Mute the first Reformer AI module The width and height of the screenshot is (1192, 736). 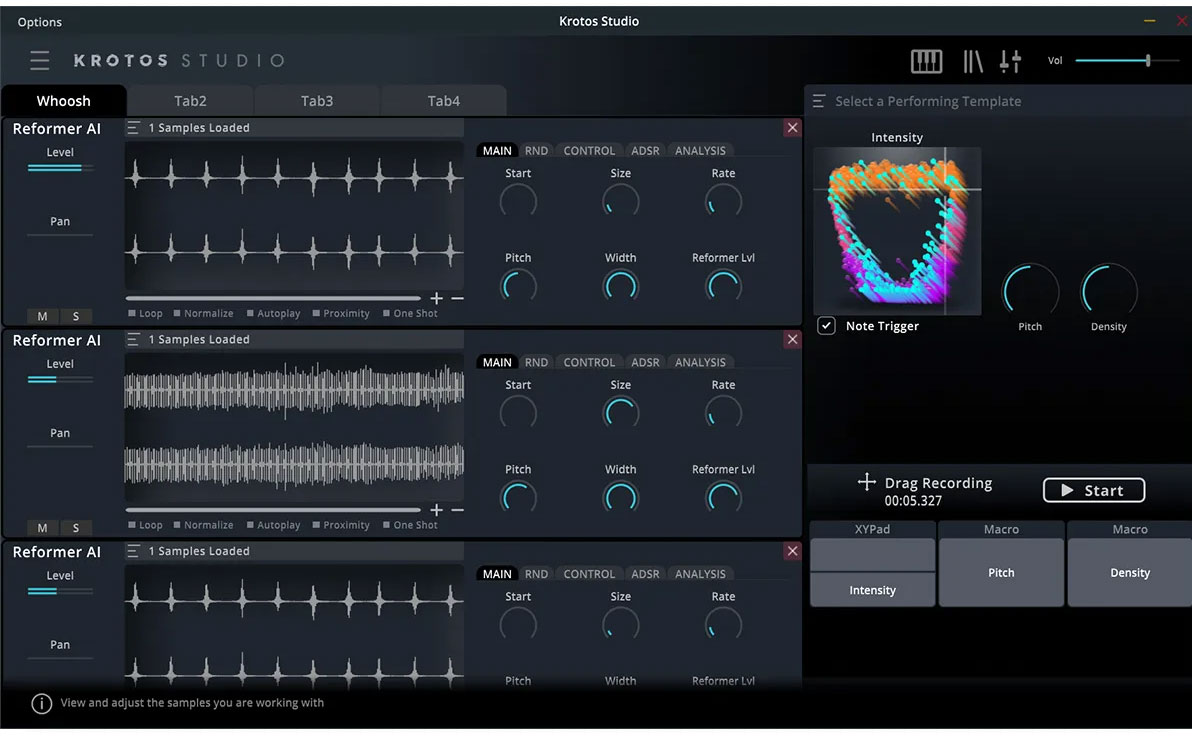[x=42, y=316]
